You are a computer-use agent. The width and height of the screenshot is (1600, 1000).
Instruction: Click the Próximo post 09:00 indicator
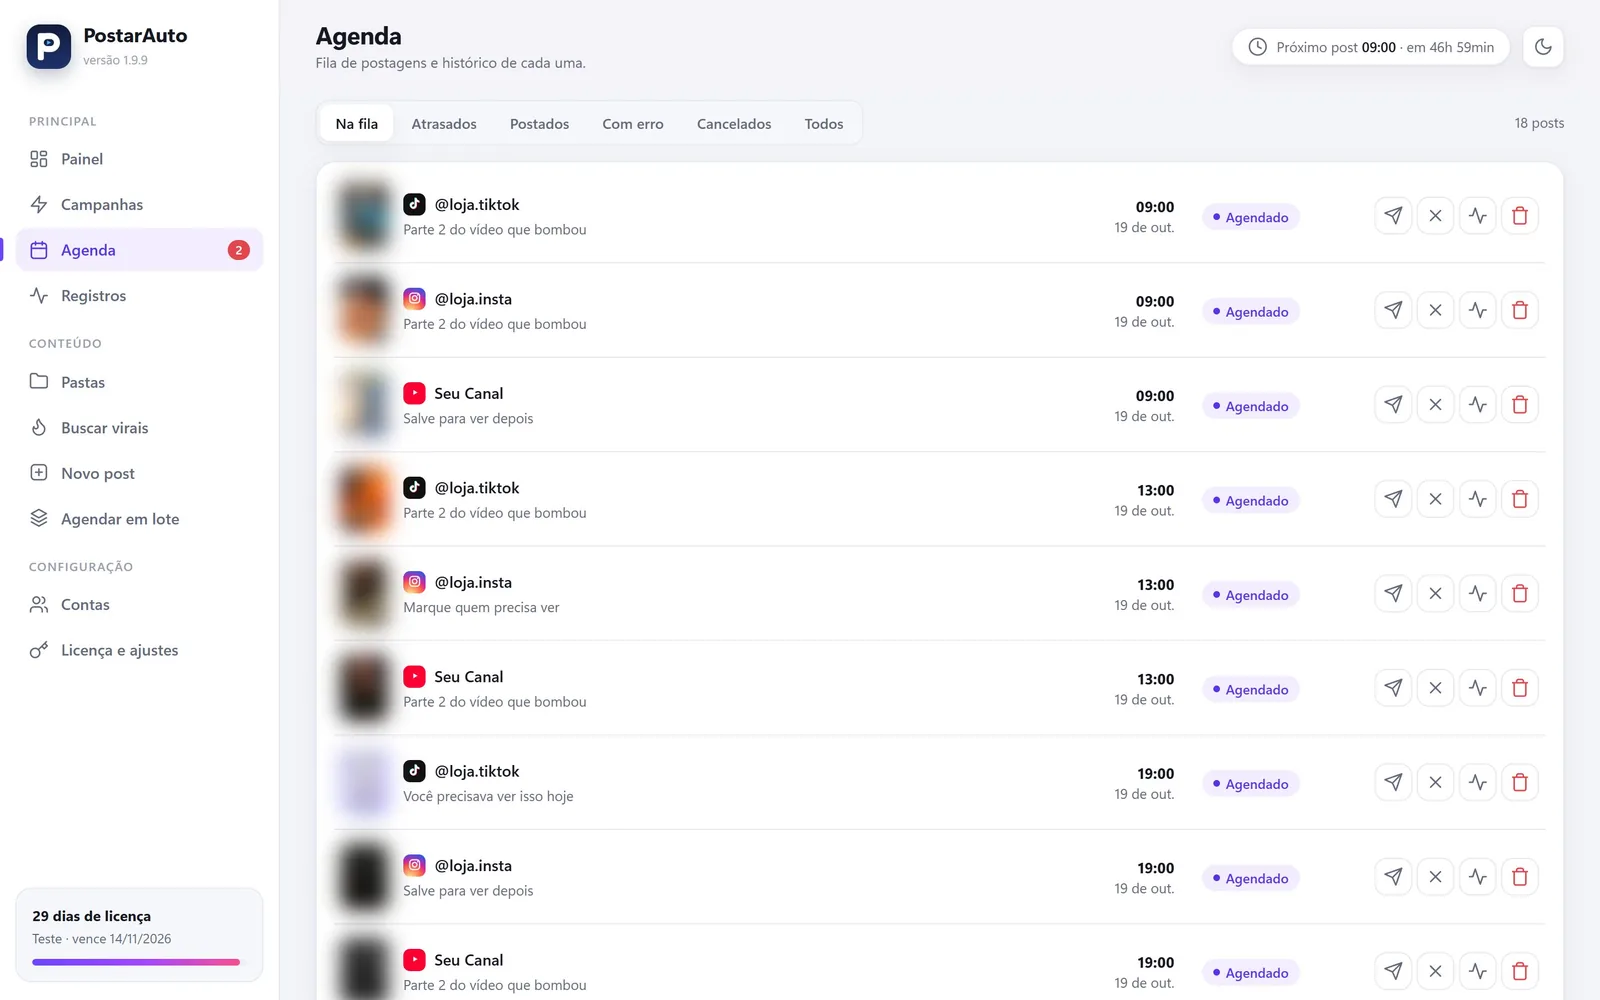(x=1370, y=47)
